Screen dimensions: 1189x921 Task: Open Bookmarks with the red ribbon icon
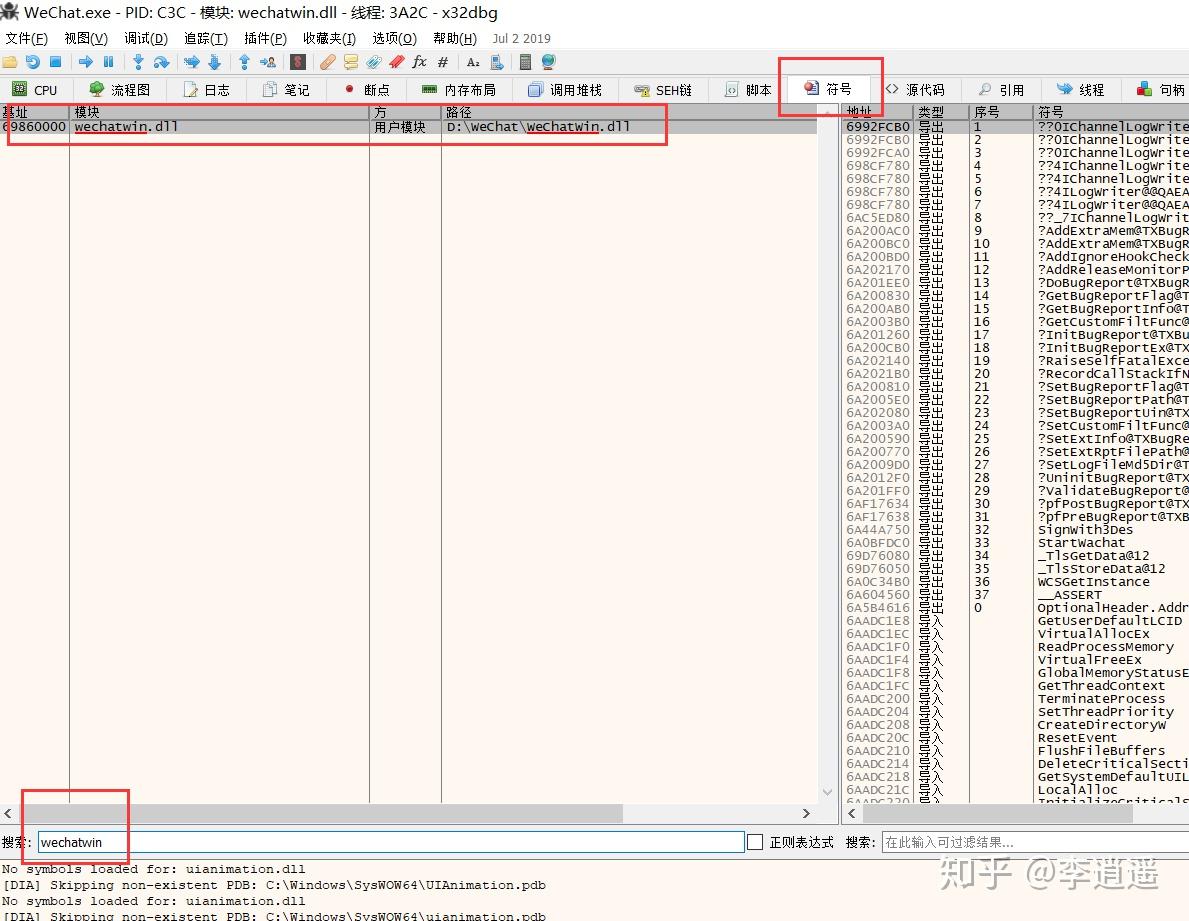click(x=397, y=62)
